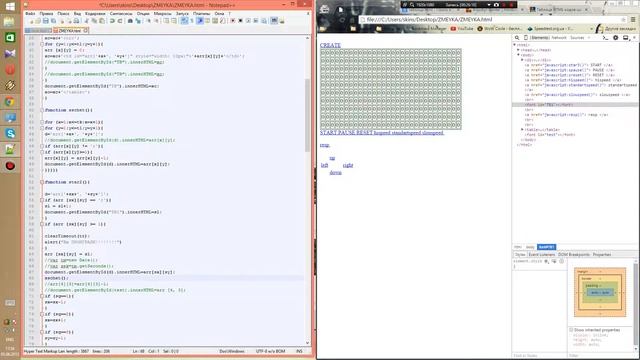Toggle device mode icon in DevTools

pos(526,38)
